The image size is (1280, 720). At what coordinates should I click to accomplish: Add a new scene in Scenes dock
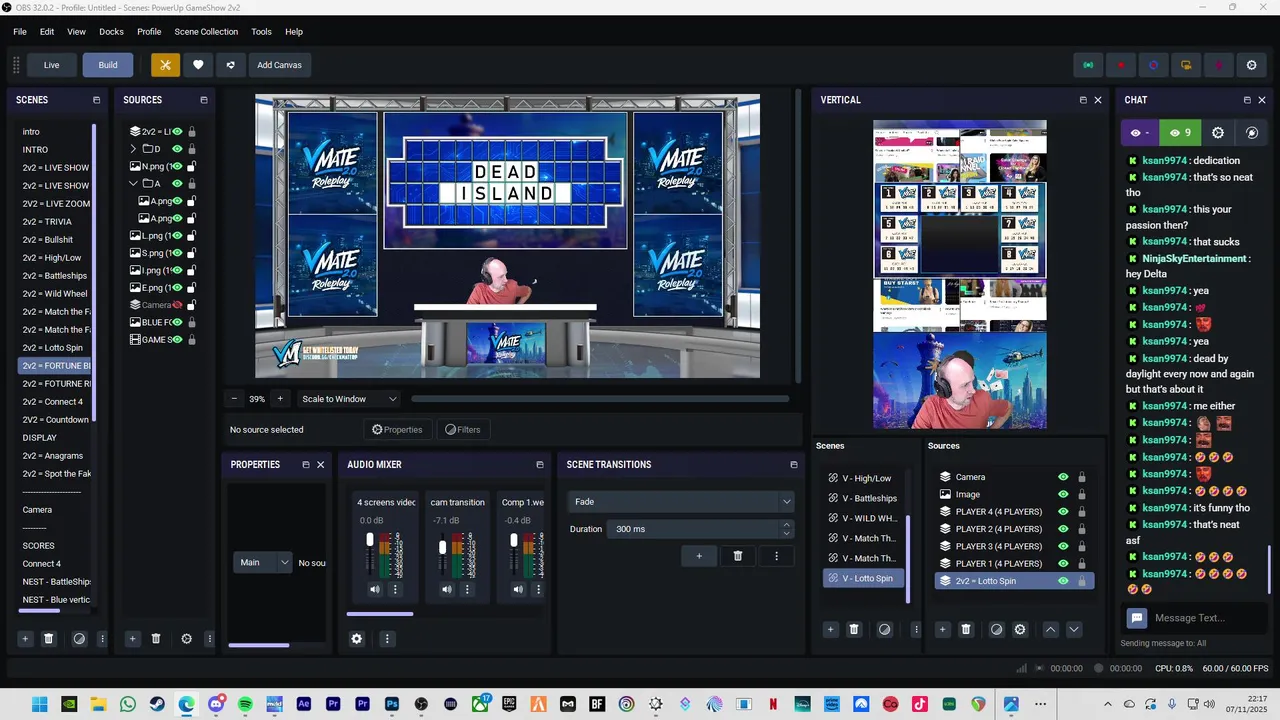25,638
